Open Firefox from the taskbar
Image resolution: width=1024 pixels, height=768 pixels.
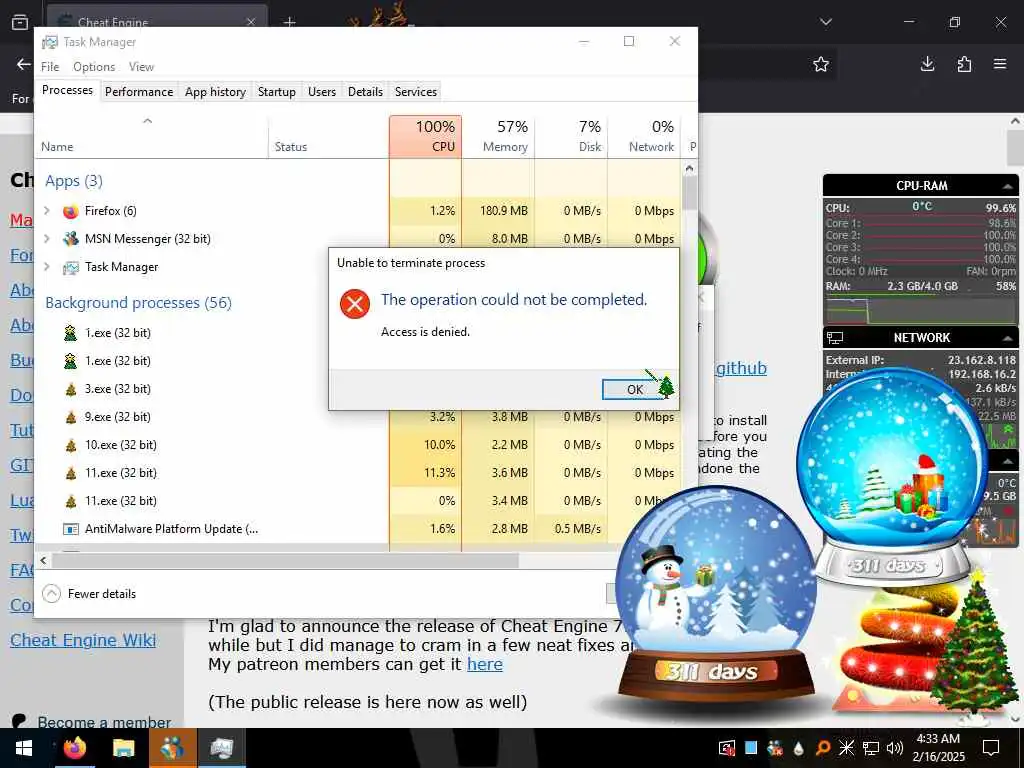coord(74,748)
